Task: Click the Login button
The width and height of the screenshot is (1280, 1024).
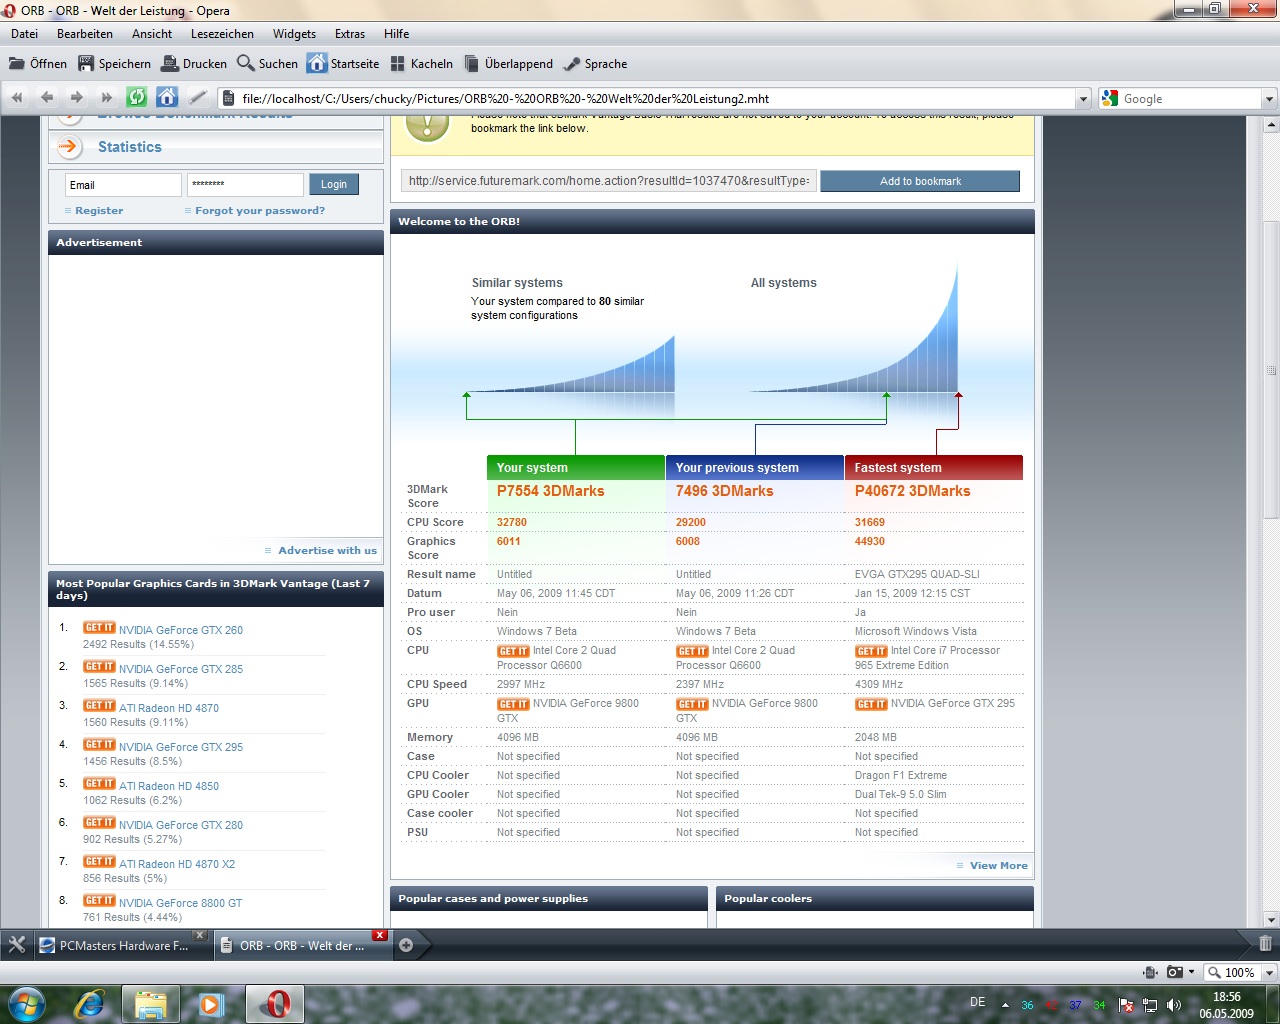Action: (334, 185)
